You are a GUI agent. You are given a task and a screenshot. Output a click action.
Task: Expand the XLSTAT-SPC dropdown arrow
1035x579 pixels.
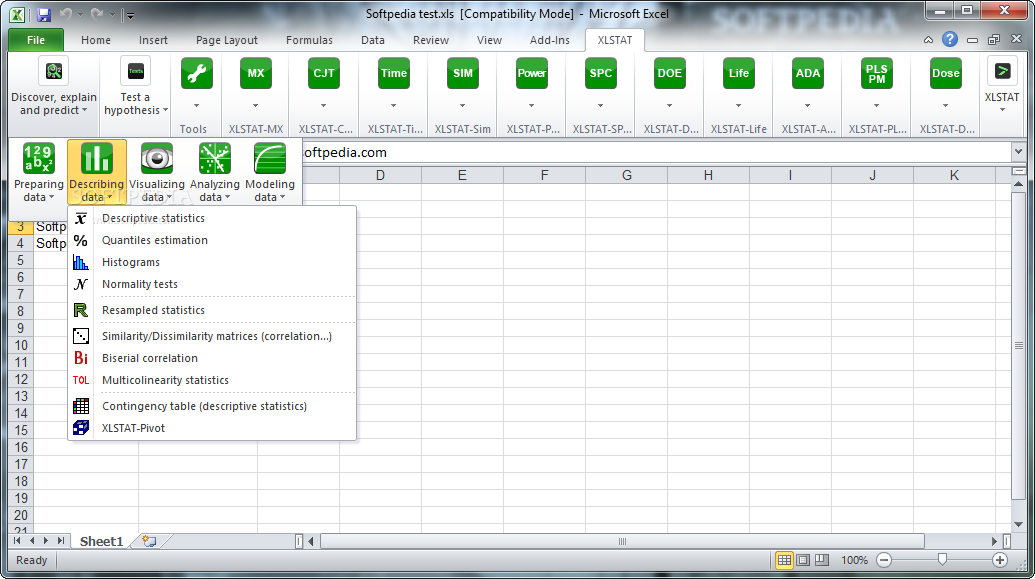pos(601,106)
